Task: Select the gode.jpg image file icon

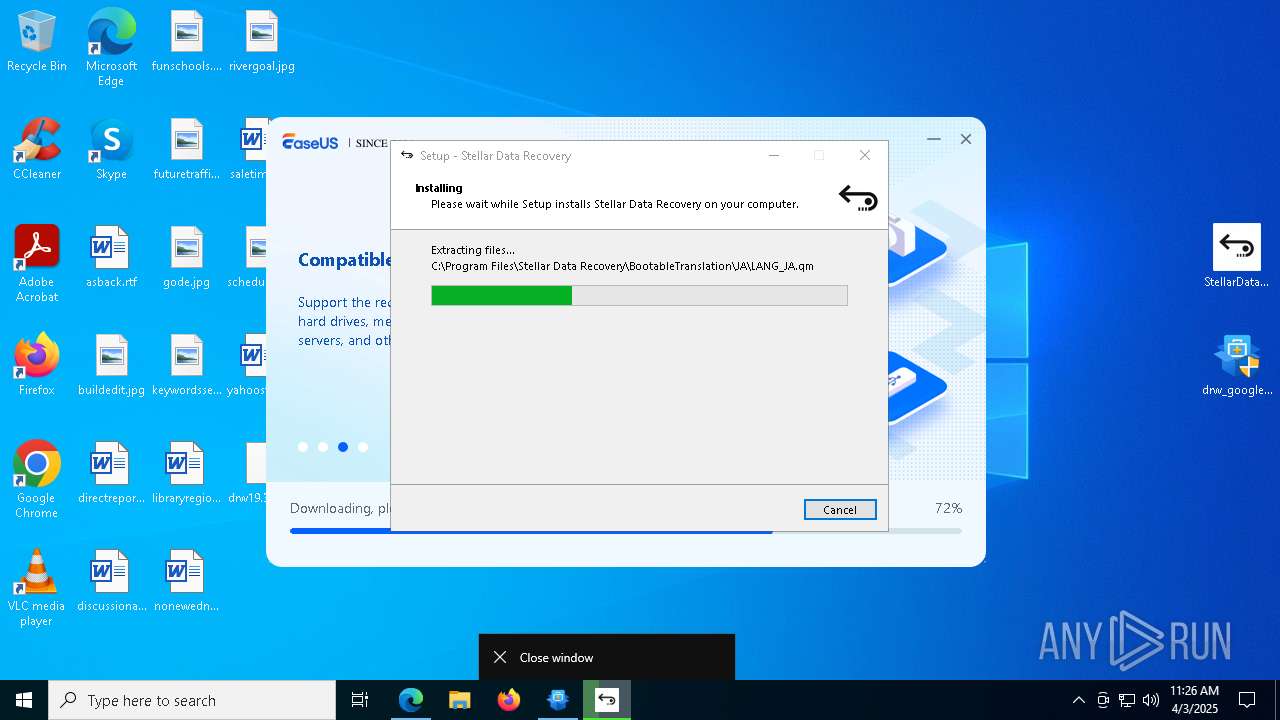Action: pyautogui.click(x=186, y=258)
